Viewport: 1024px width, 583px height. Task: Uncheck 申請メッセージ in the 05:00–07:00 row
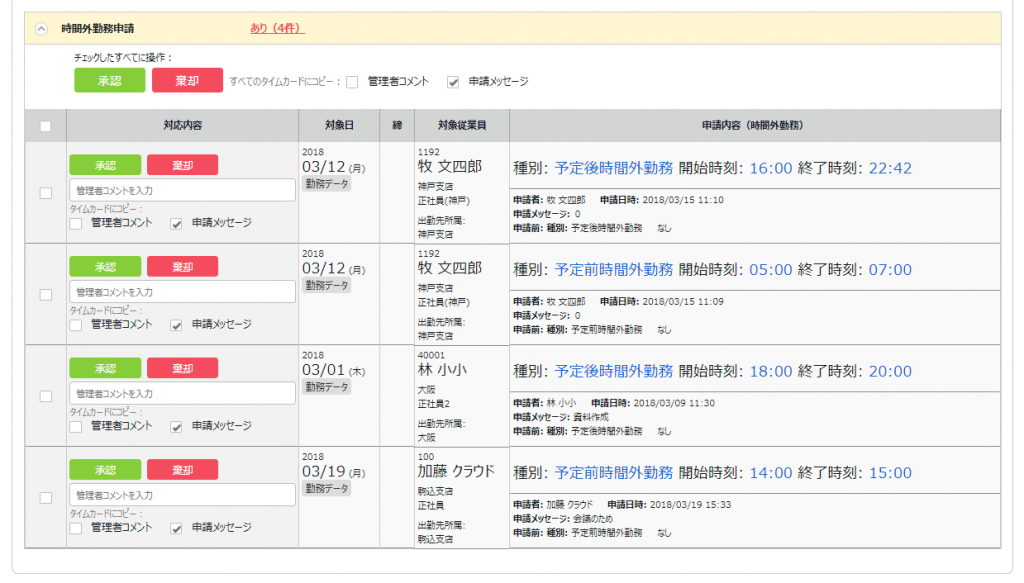click(x=176, y=325)
